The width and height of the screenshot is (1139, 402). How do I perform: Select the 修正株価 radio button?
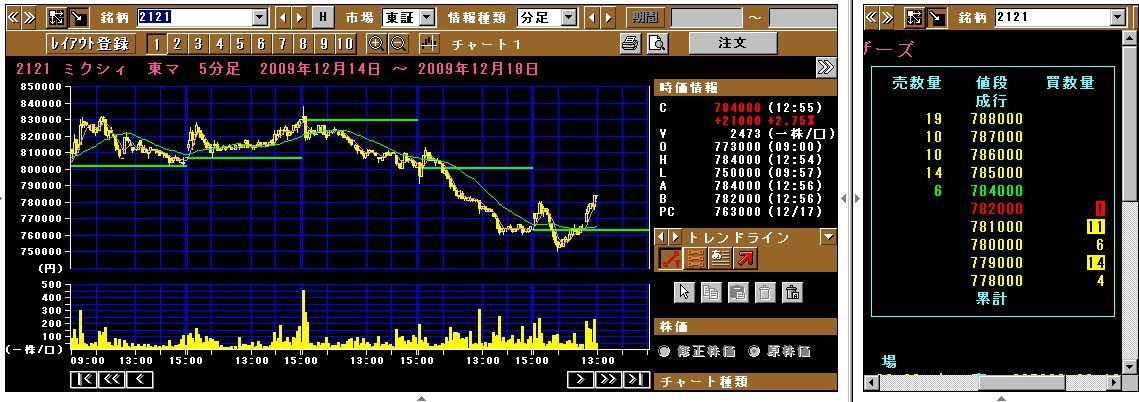(x=665, y=351)
